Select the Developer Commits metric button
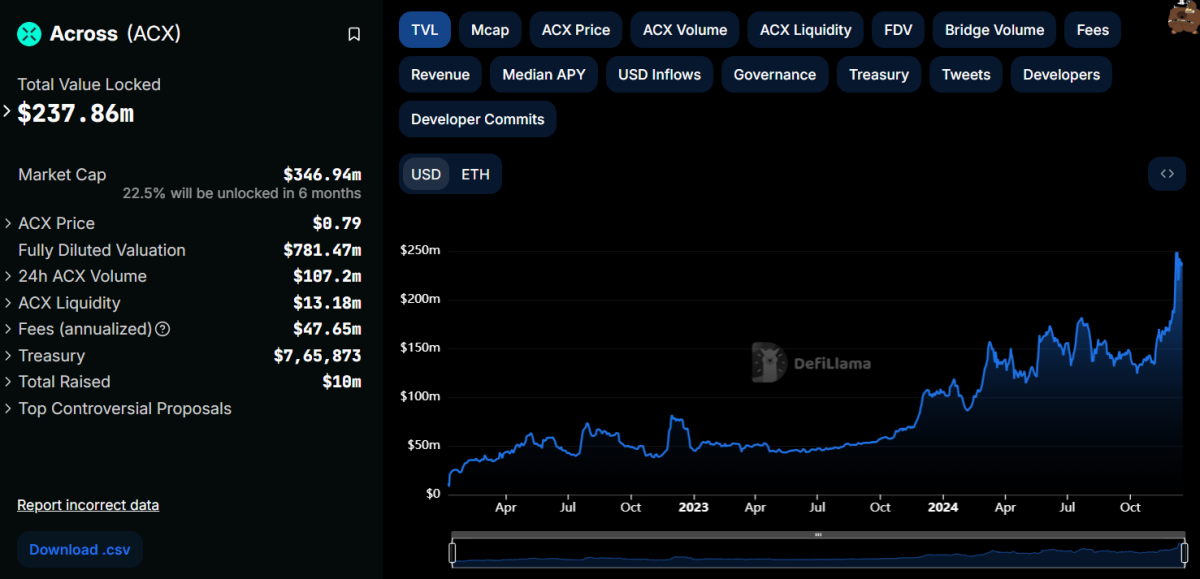 coord(478,119)
